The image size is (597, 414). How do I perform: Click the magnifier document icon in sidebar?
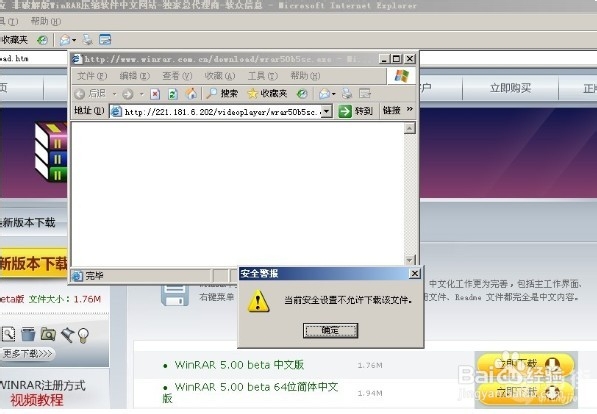8,334
